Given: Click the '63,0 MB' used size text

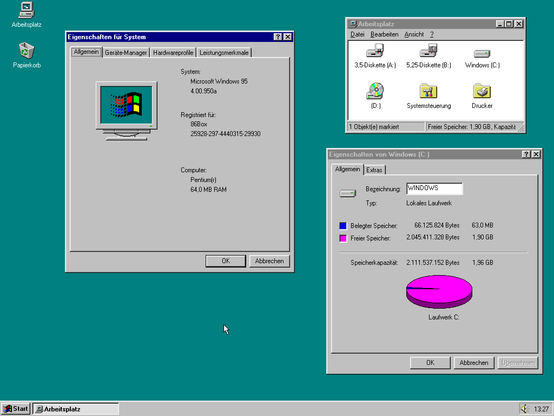Looking at the screenshot, I should click(482, 225).
